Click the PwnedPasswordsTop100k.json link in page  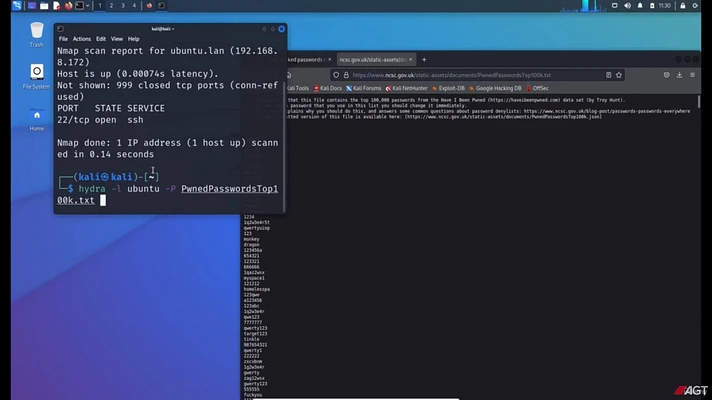coord(504,117)
